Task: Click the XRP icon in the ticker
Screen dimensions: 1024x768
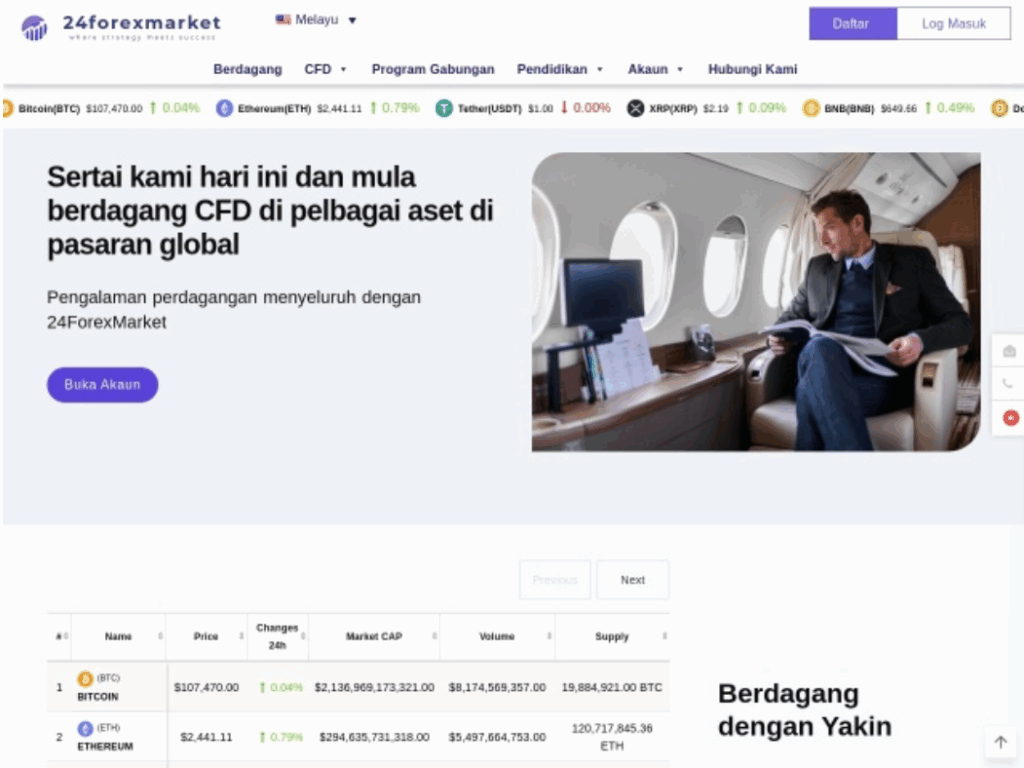Action: tap(635, 108)
